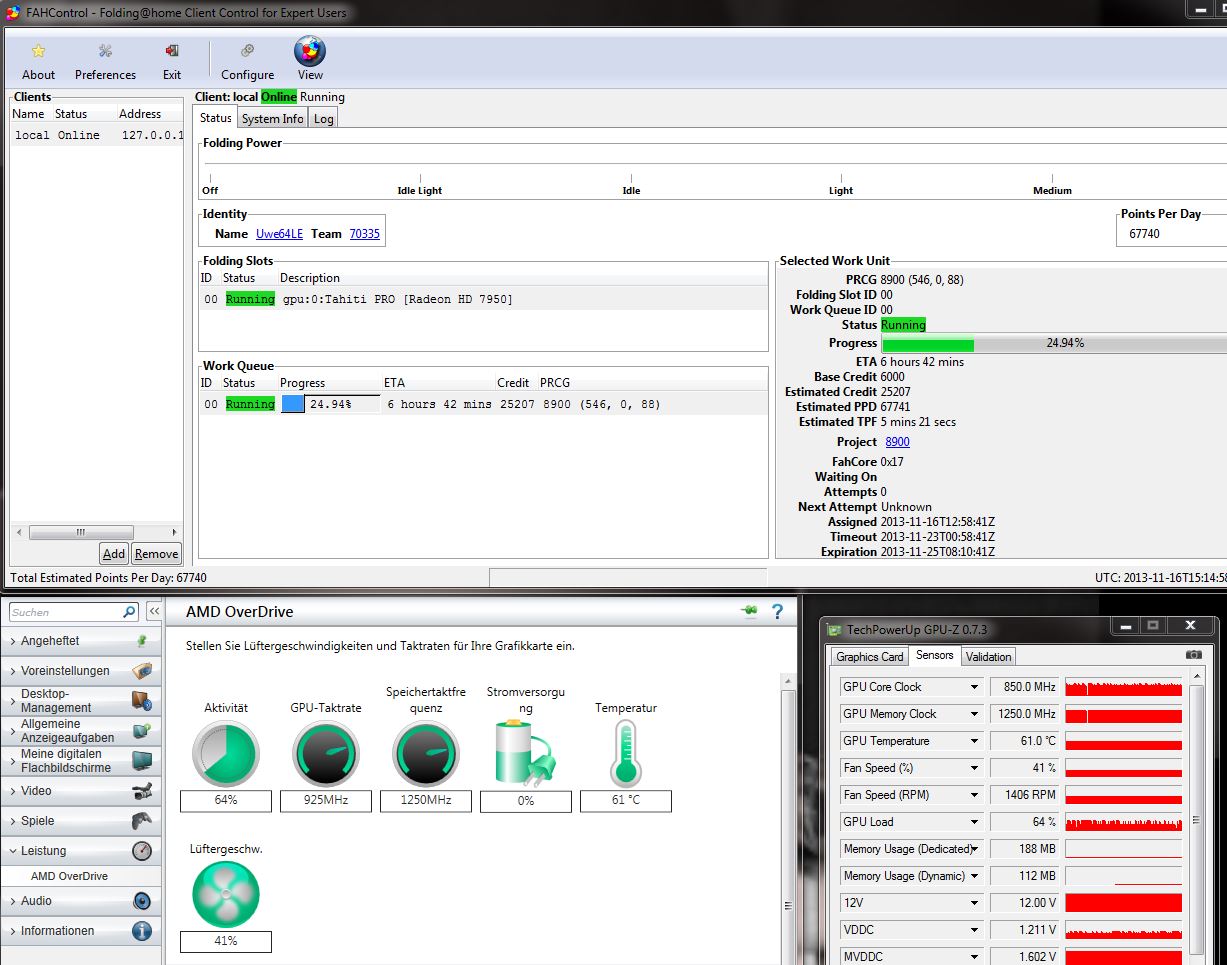Screen dimensions: 1227x965
Task: Click the search magnifier in Suchen box
Action: (x=129, y=612)
